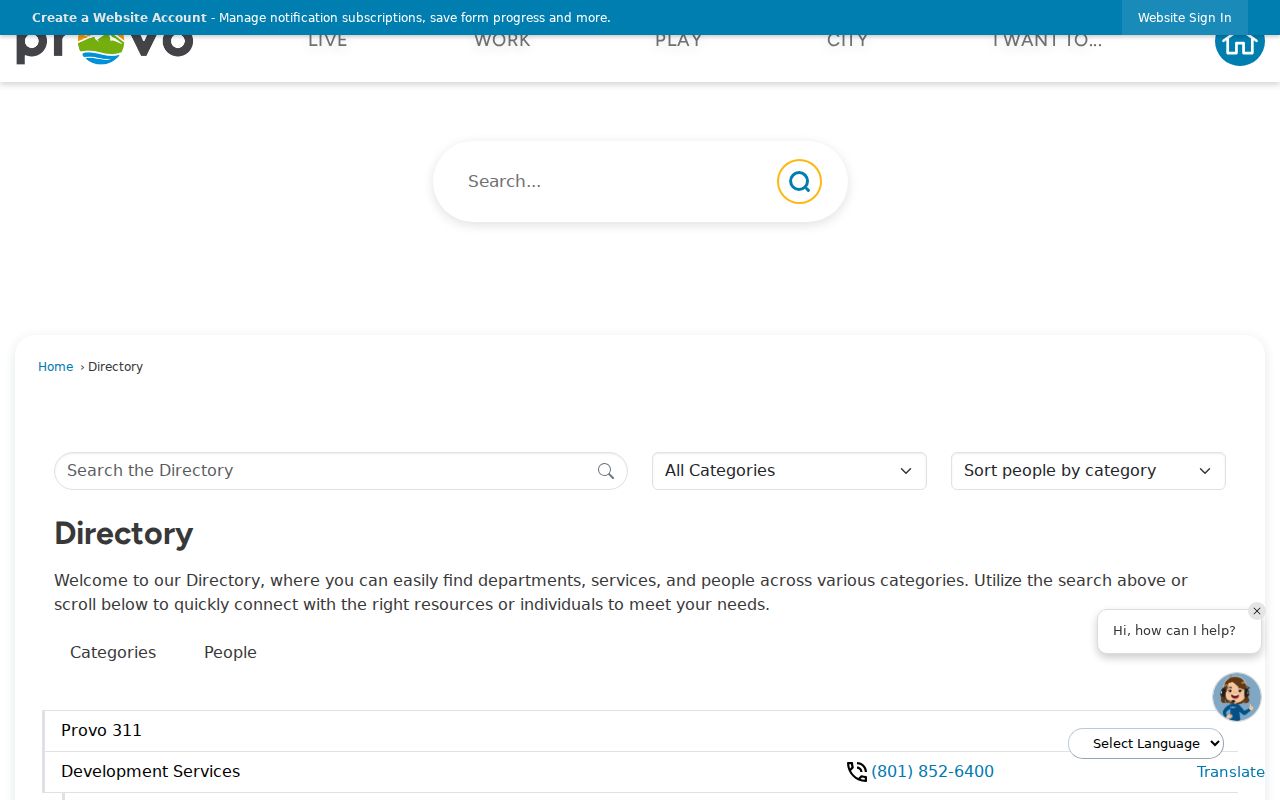
Task: Click the phone icon beside Development Services
Action: tap(857, 772)
